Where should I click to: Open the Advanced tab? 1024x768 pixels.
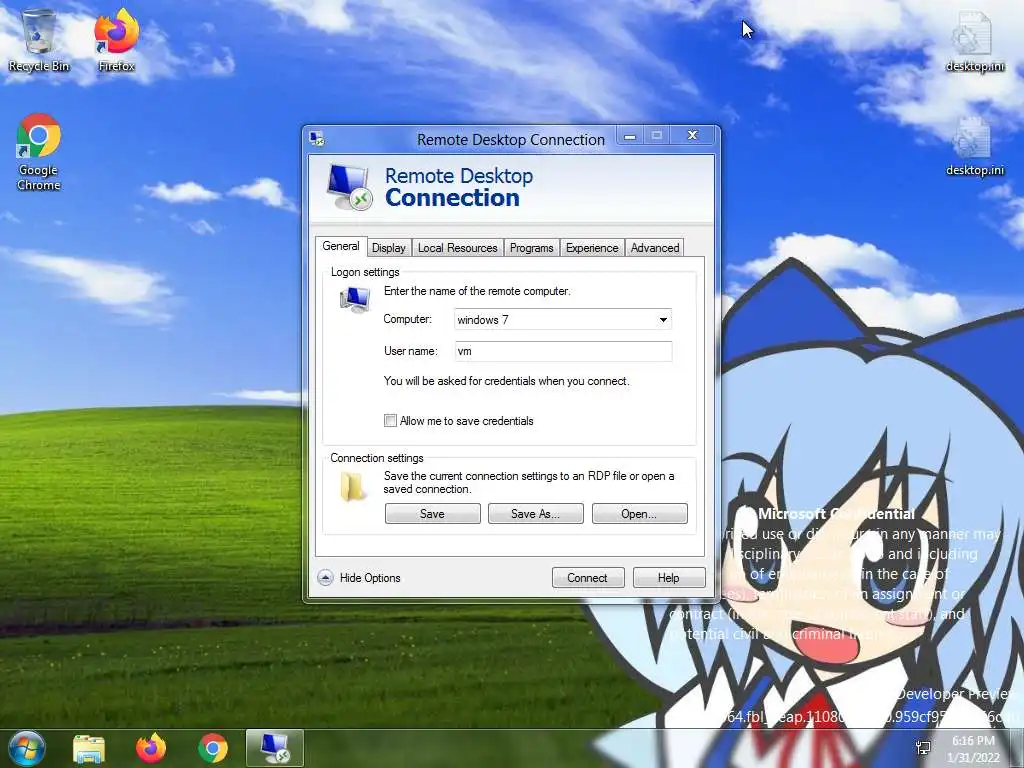pyautogui.click(x=655, y=248)
